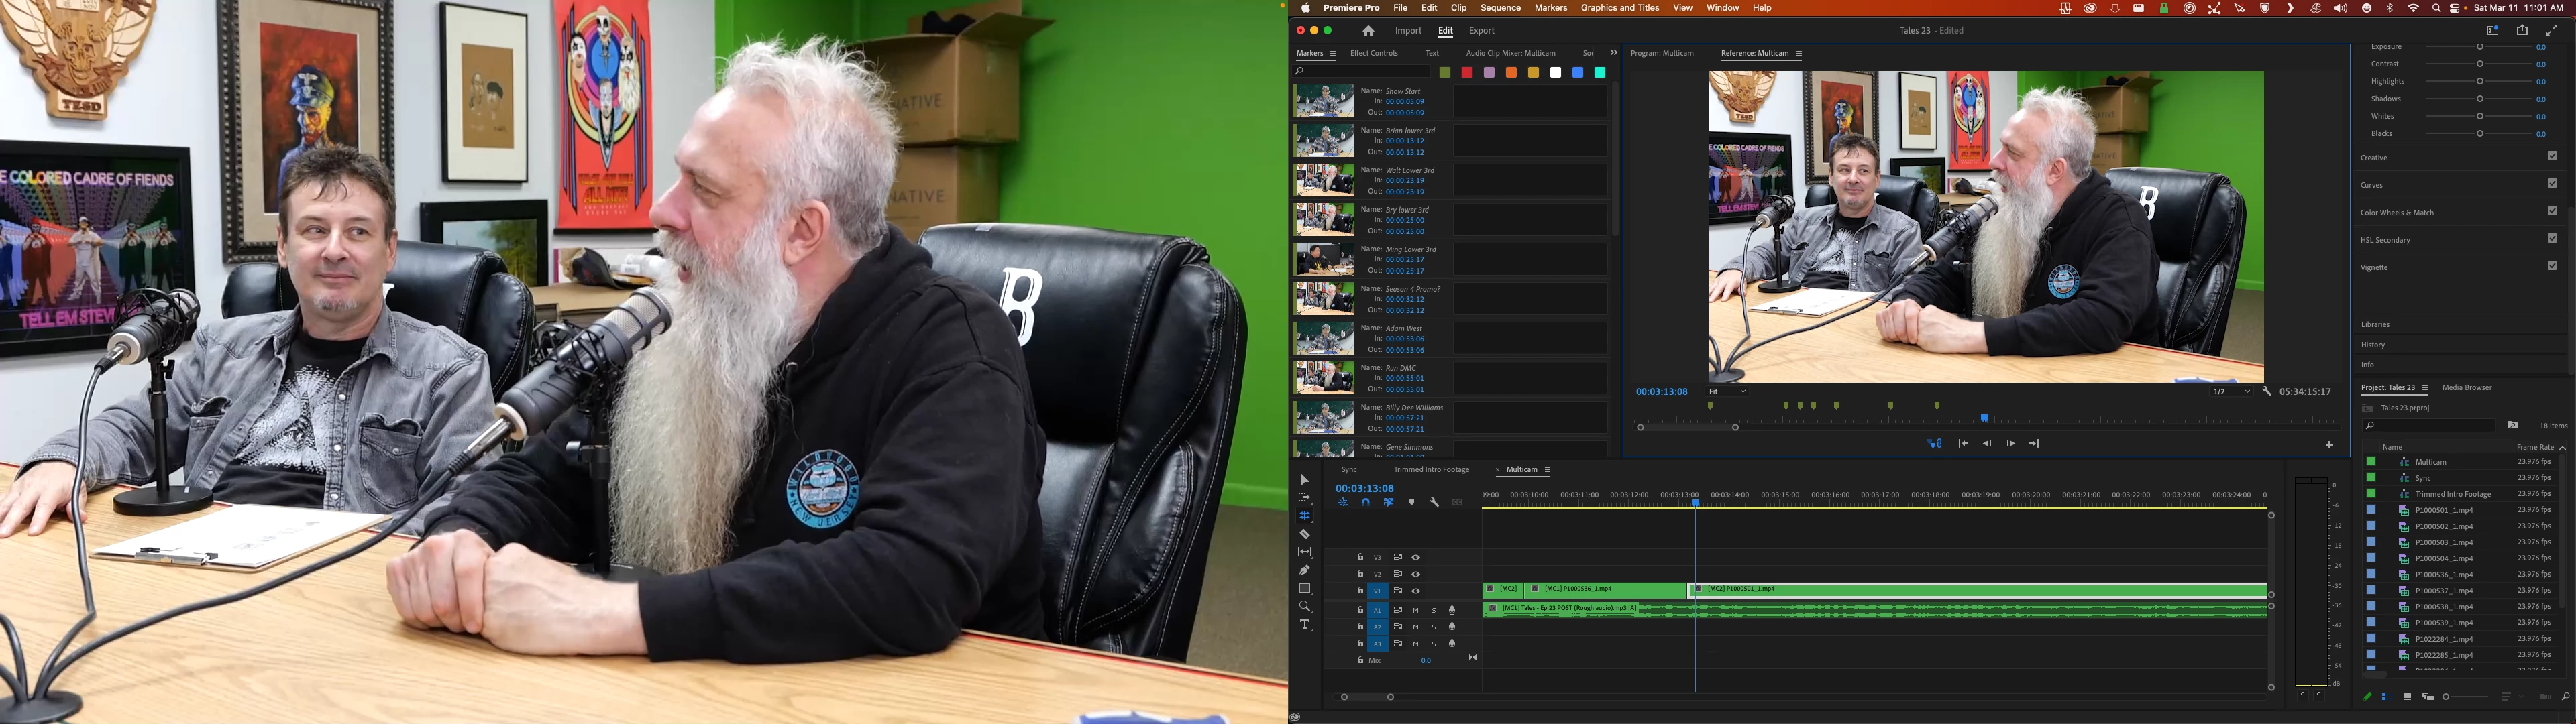Expand the hidden panel tabs chevron
The height and width of the screenshot is (724, 2576).
tap(1613, 53)
